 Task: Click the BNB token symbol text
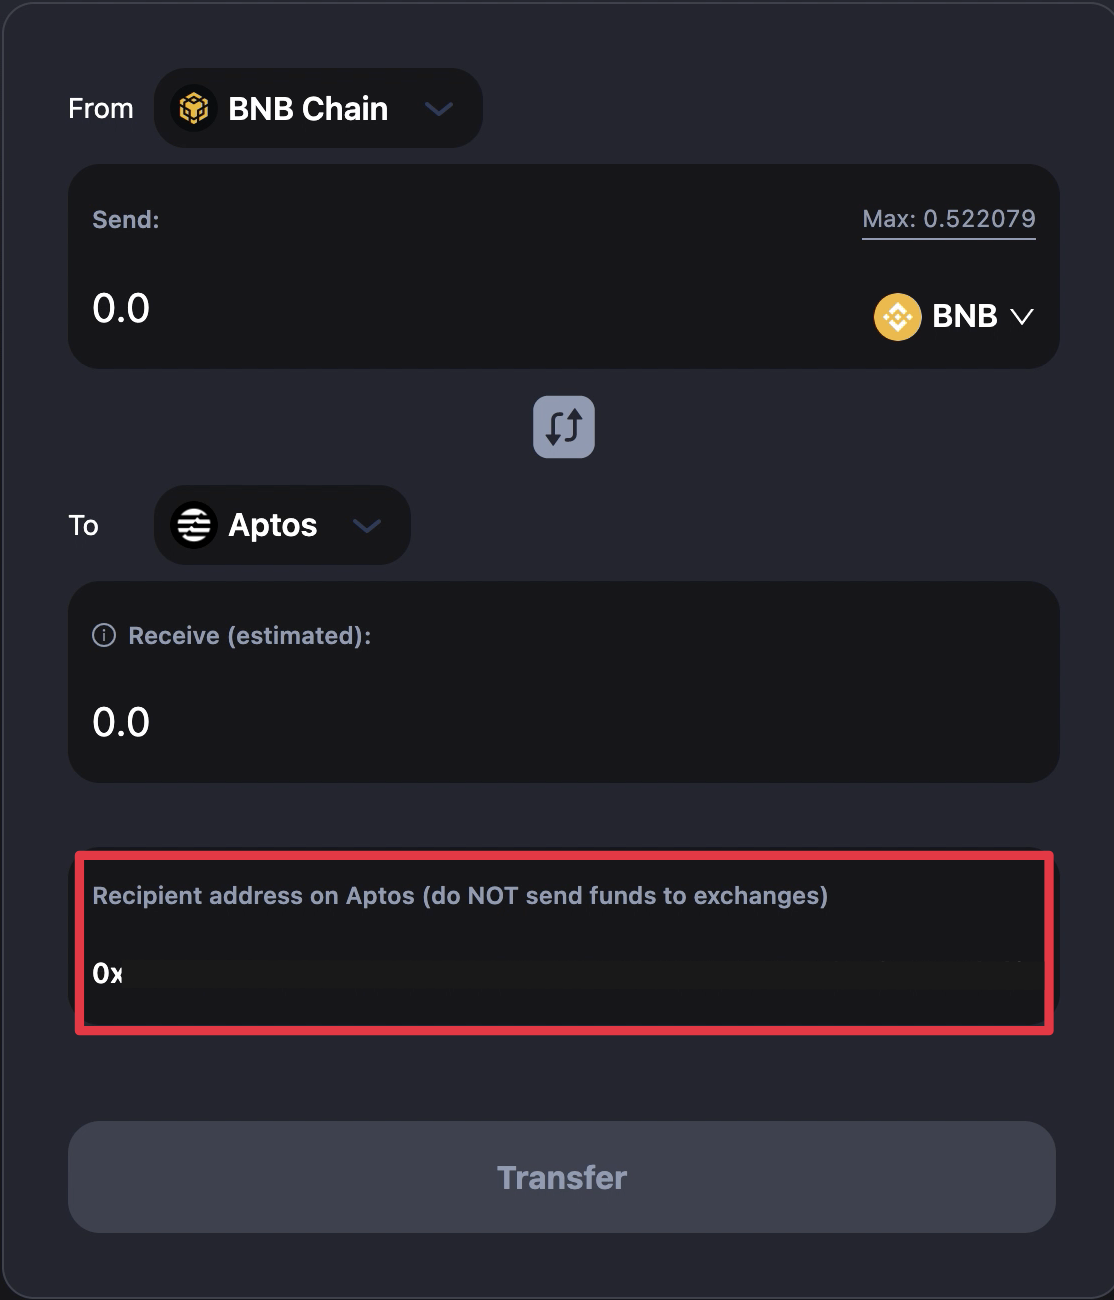pyautogui.click(x=964, y=317)
